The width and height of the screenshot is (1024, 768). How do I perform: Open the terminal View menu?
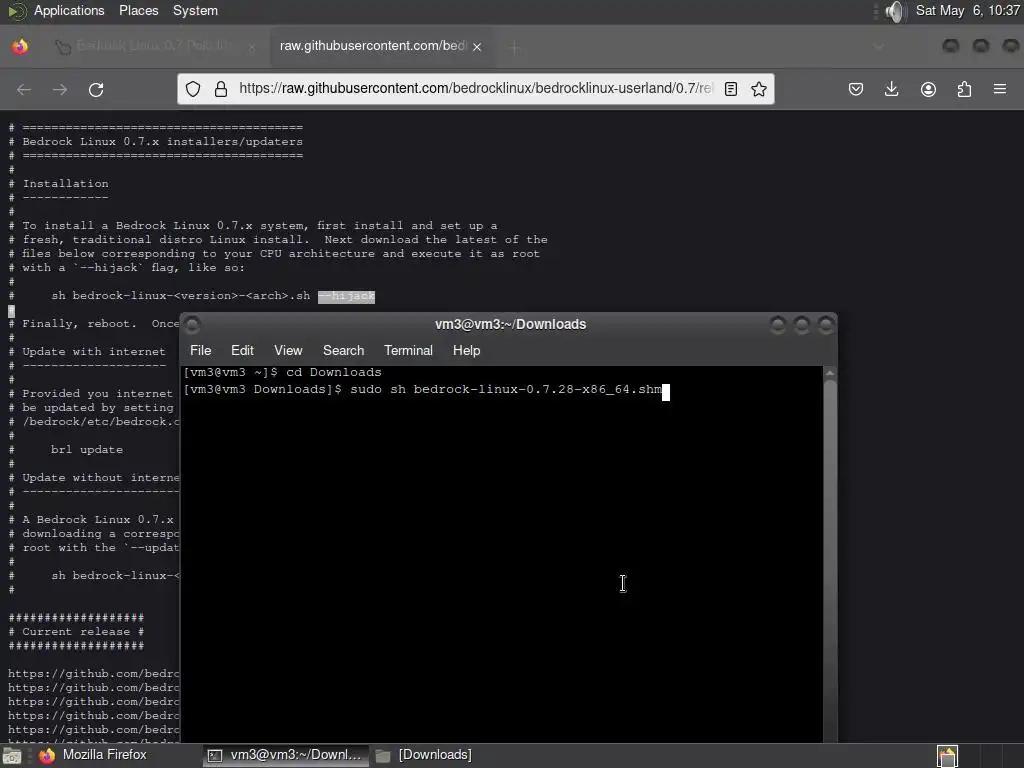288,350
